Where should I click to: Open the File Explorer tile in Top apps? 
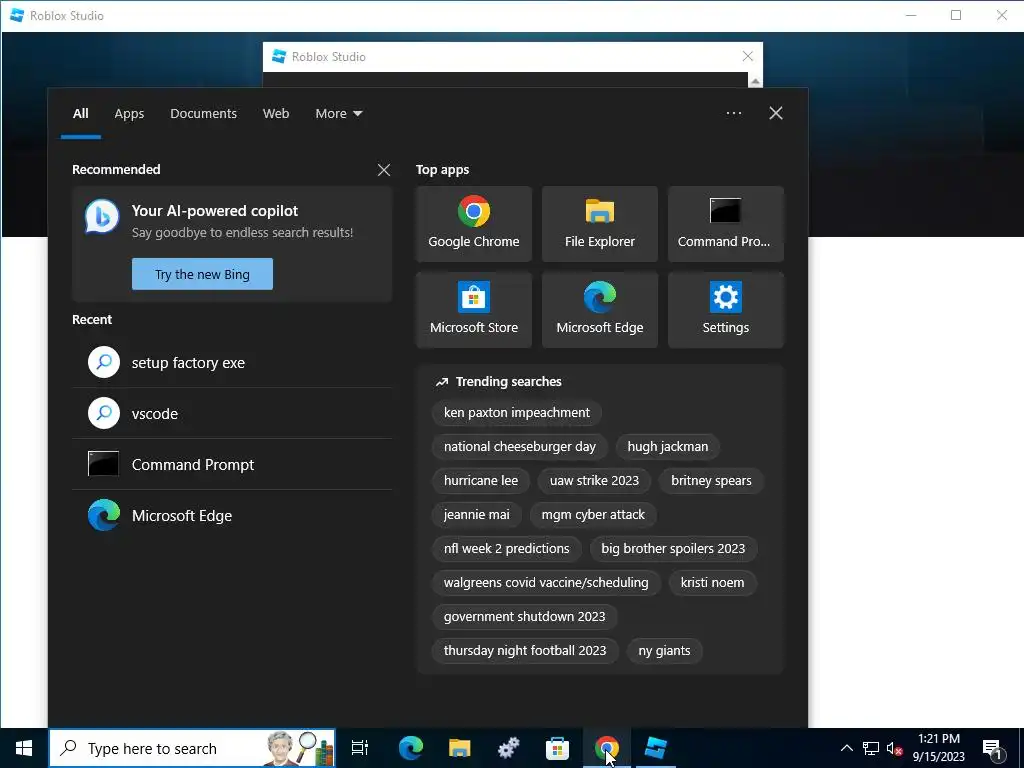pyautogui.click(x=600, y=224)
